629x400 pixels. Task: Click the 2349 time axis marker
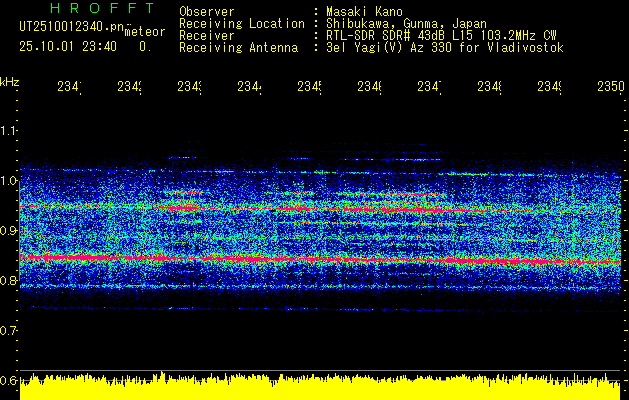[550, 87]
